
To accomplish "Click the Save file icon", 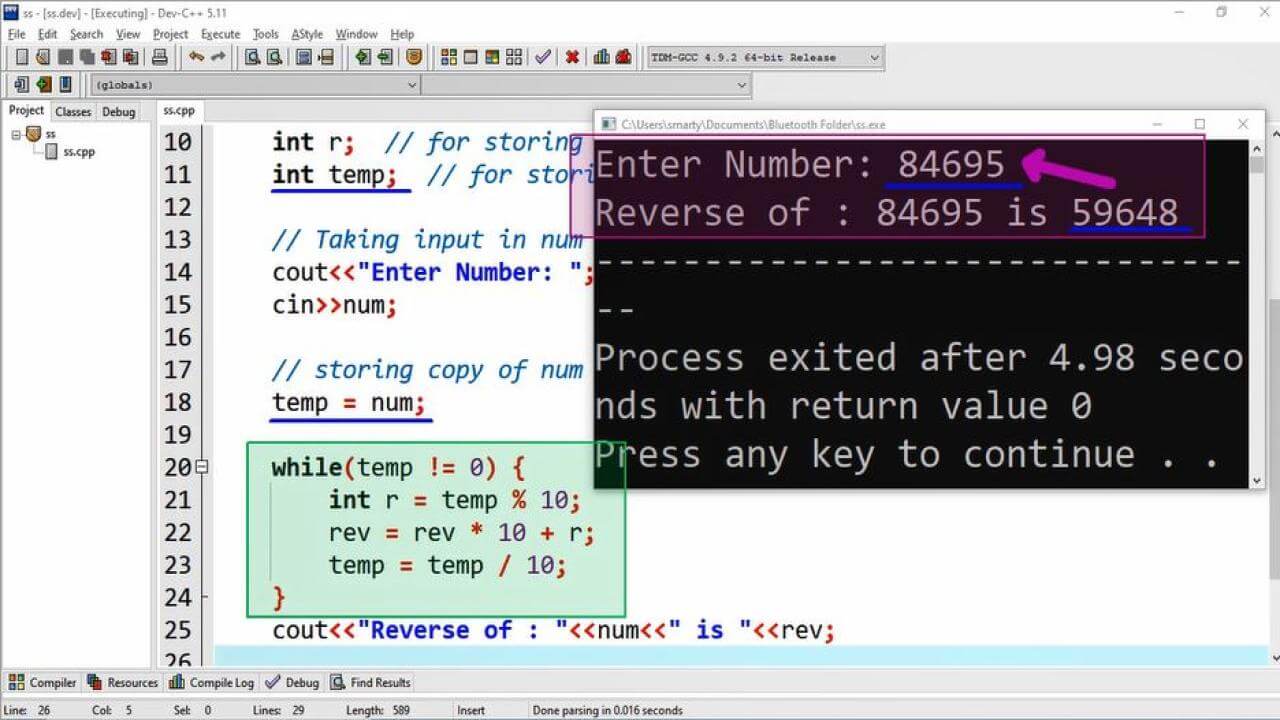I will pos(66,57).
